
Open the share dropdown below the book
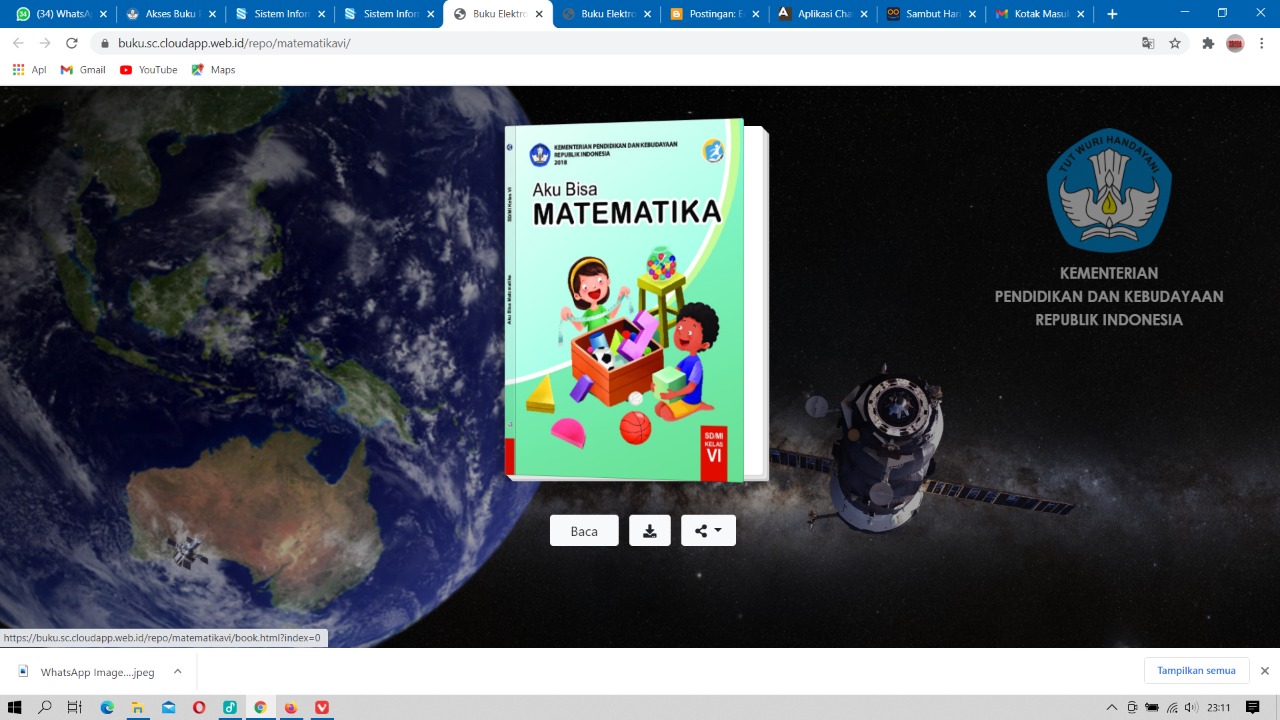(708, 531)
